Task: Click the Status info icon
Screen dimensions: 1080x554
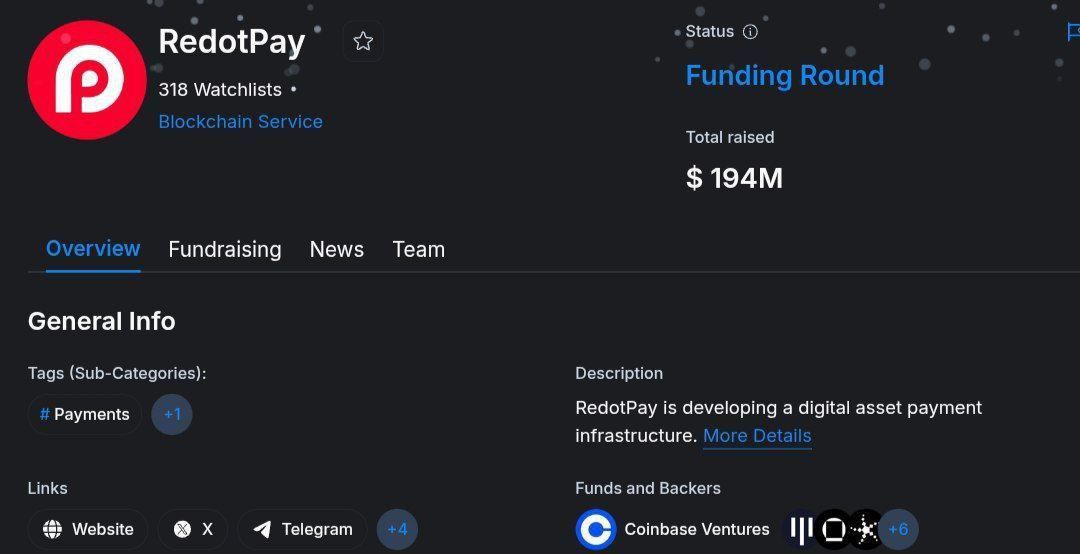Action: [750, 32]
